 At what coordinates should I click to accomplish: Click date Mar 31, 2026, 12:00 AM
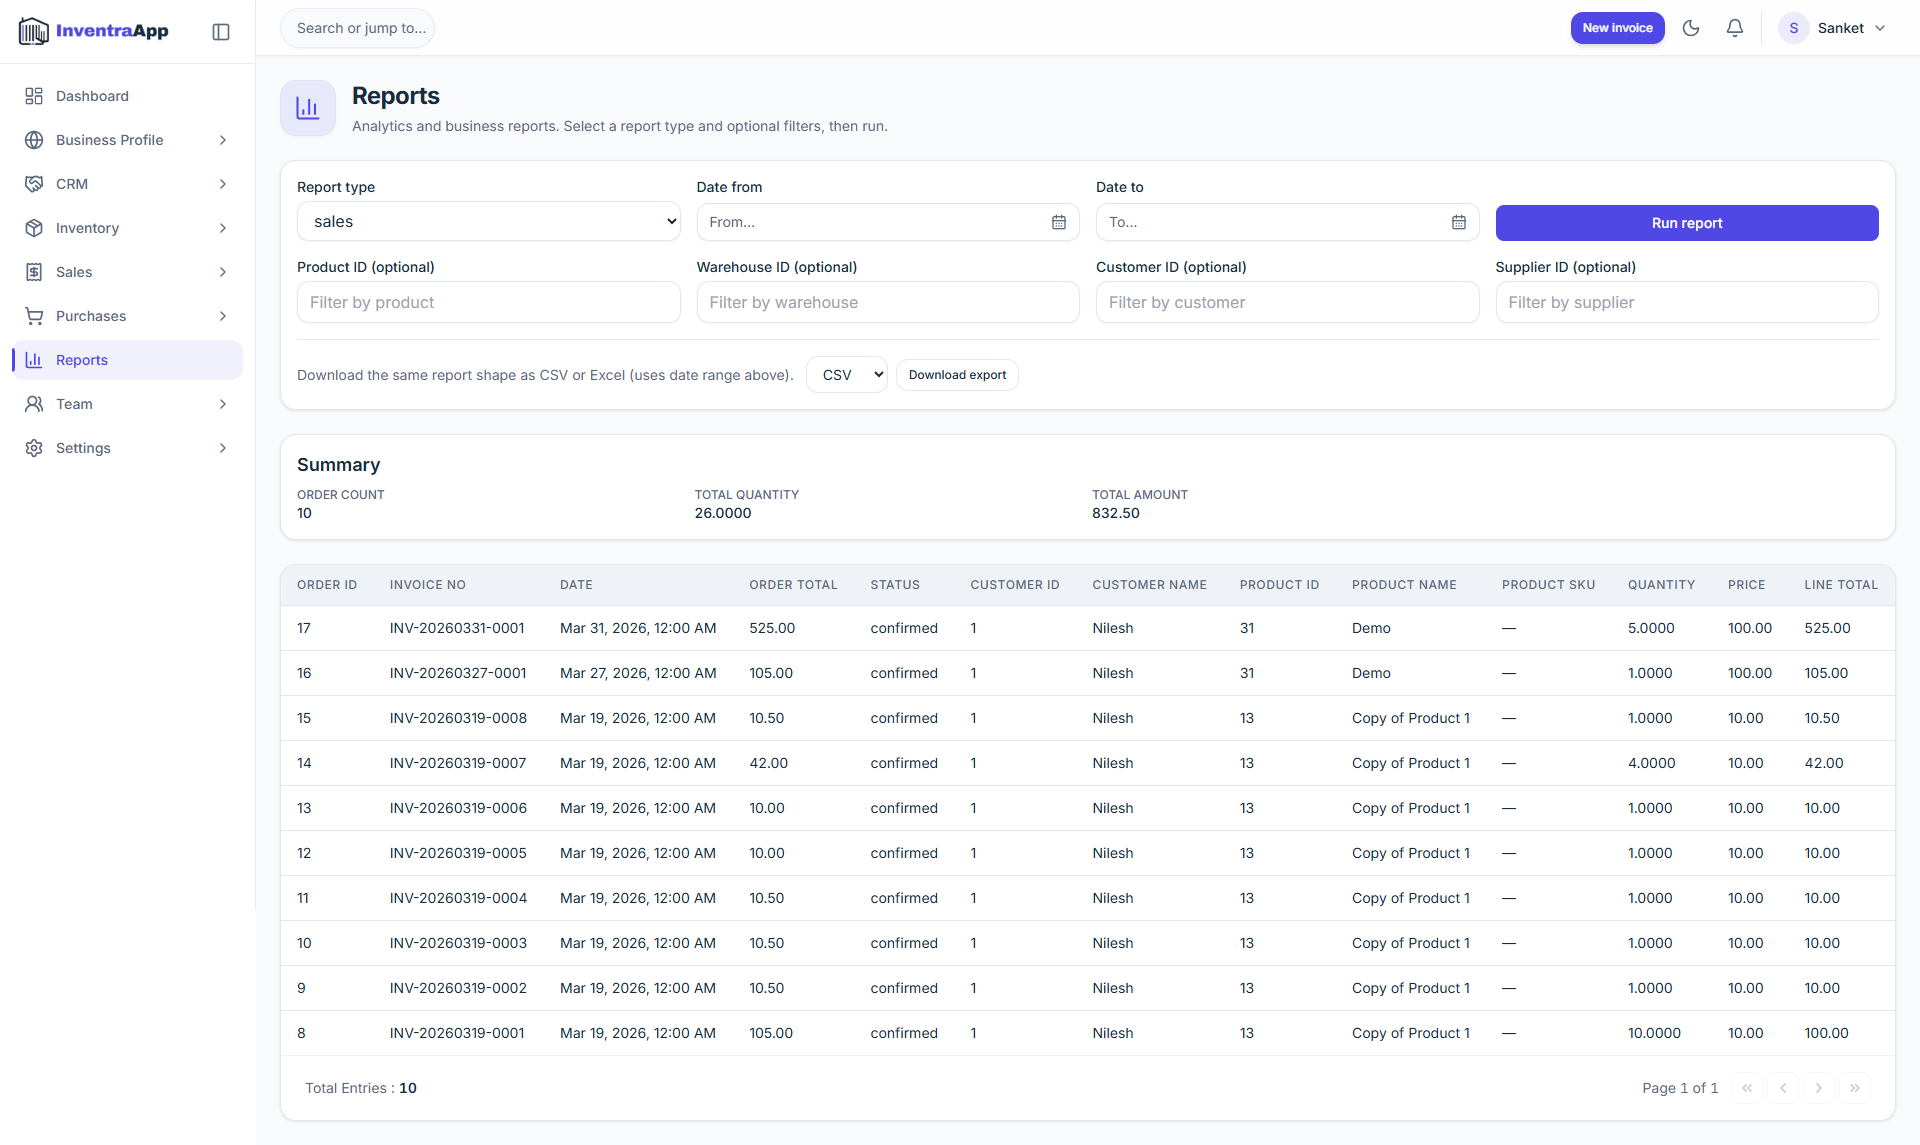click(638, 628)
